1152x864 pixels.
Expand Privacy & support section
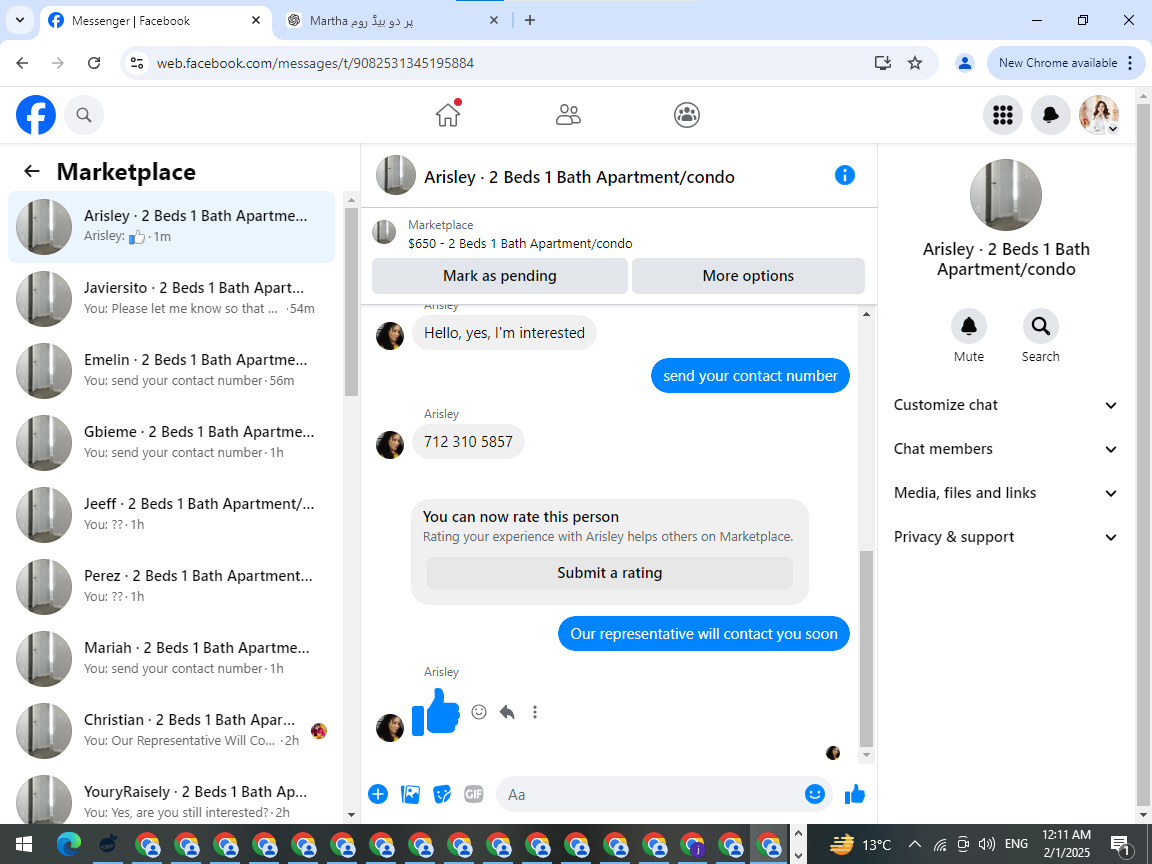(x=1006, y=538)
